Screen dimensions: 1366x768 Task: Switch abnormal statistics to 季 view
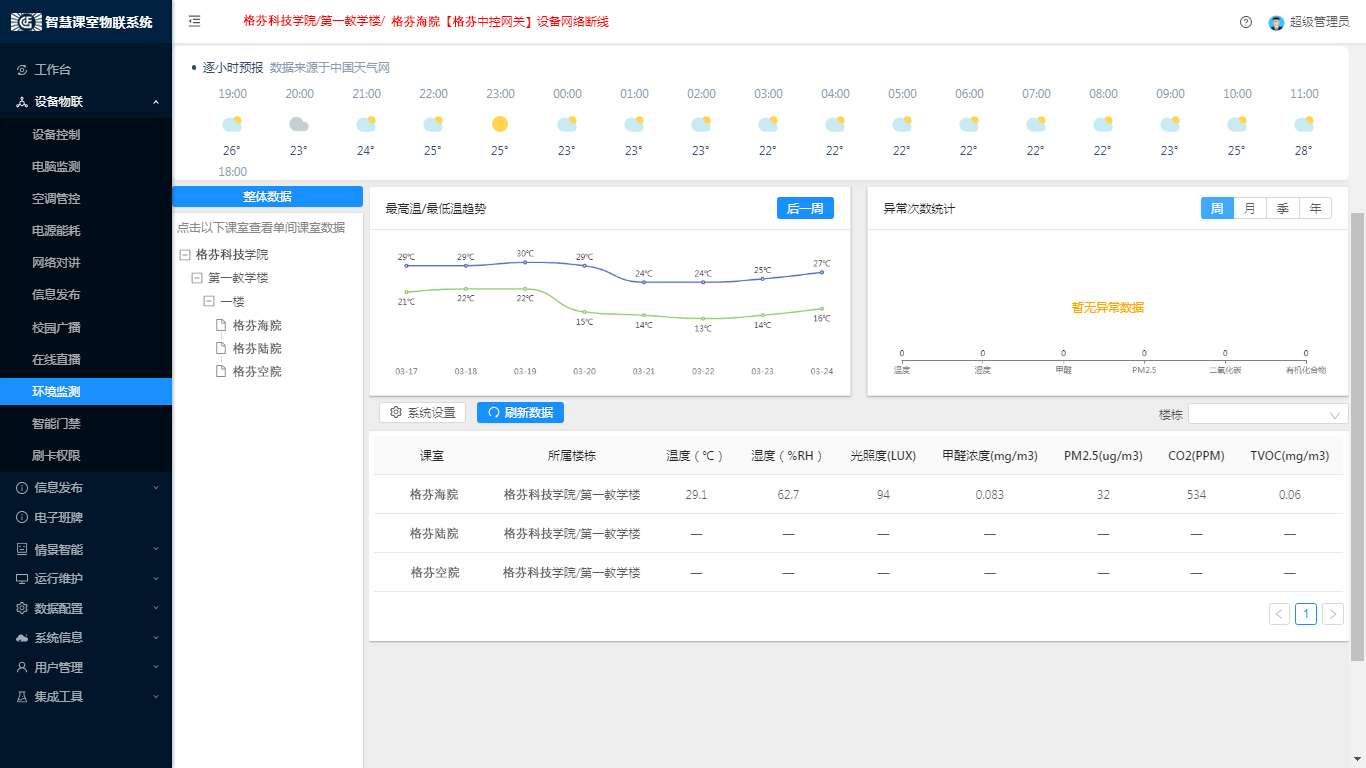point(1282,208)
